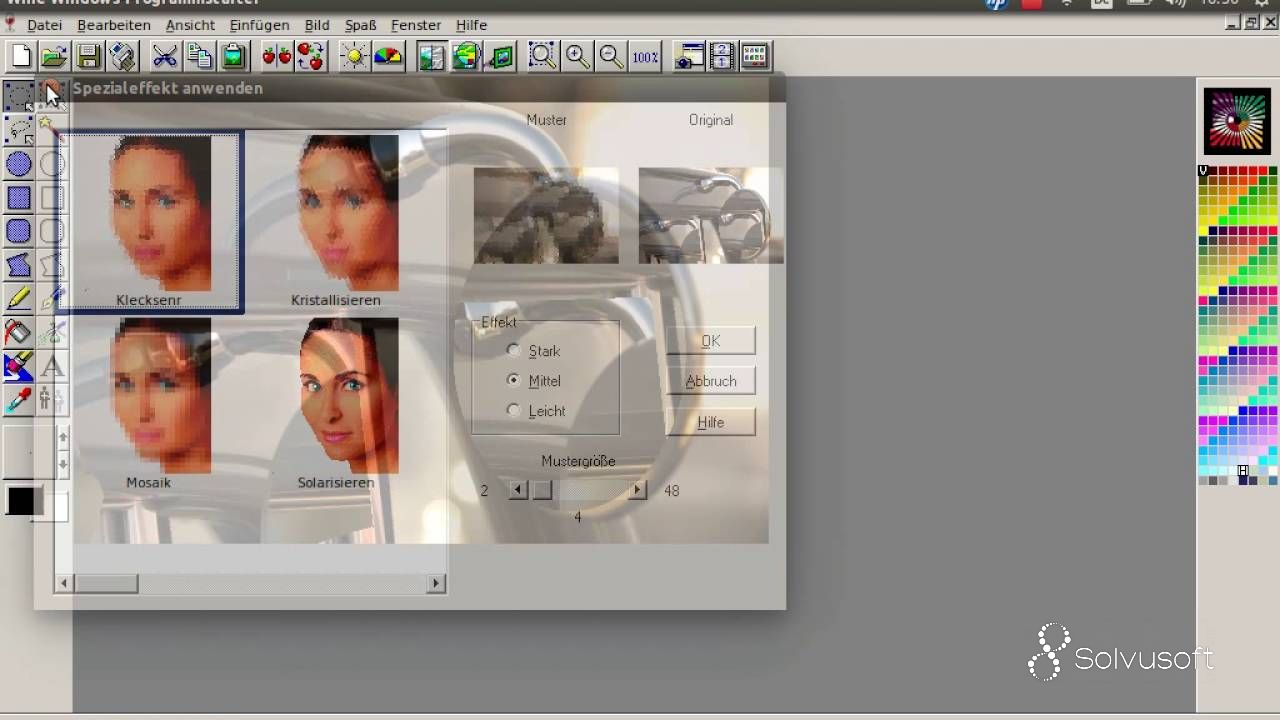Click the Zoom in magnifier icon
The image size is (1280, 720).
(577, 56)
